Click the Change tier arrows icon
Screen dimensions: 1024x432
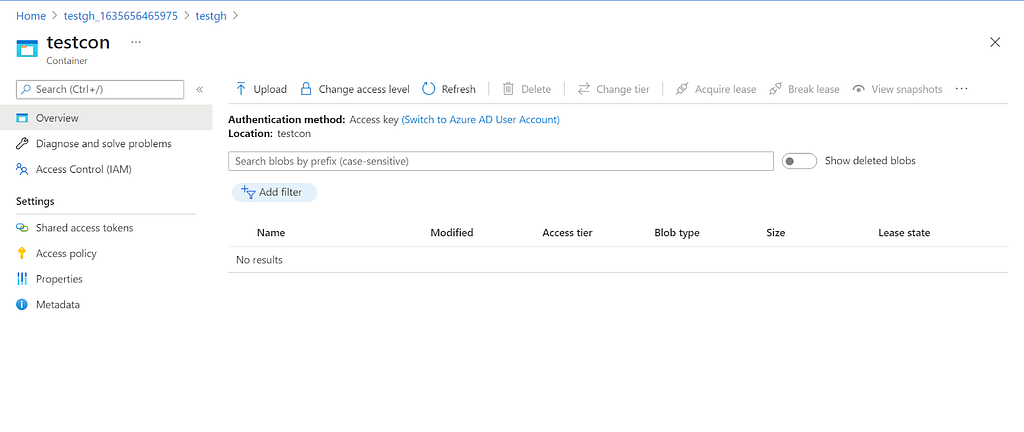tap(583, 89)
